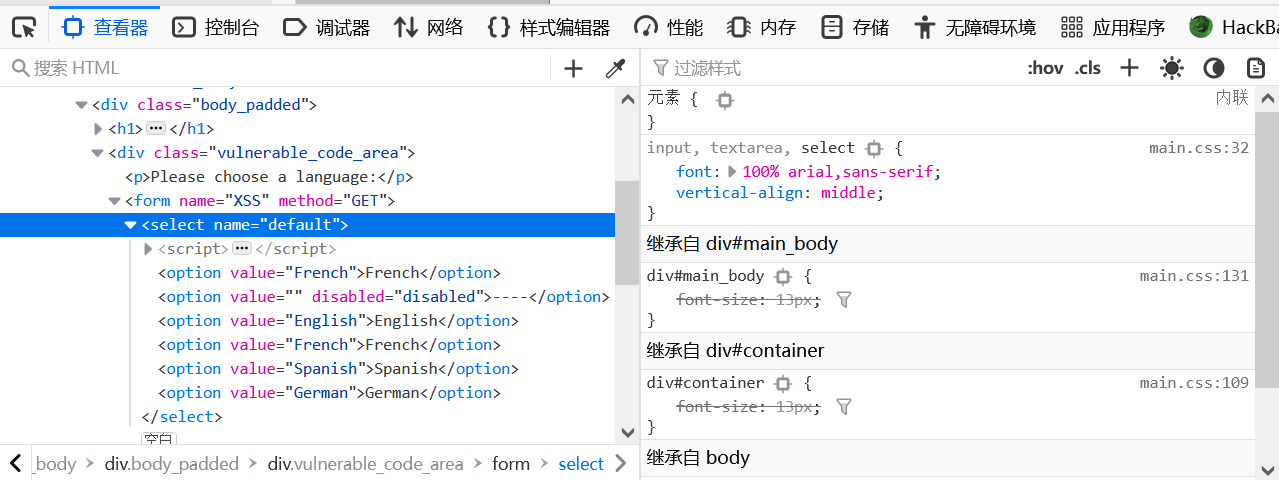The width and height of the screenshot is (1279, 480).
Task: Highlight elements matching div#container selector
Action: coord(783,383)
